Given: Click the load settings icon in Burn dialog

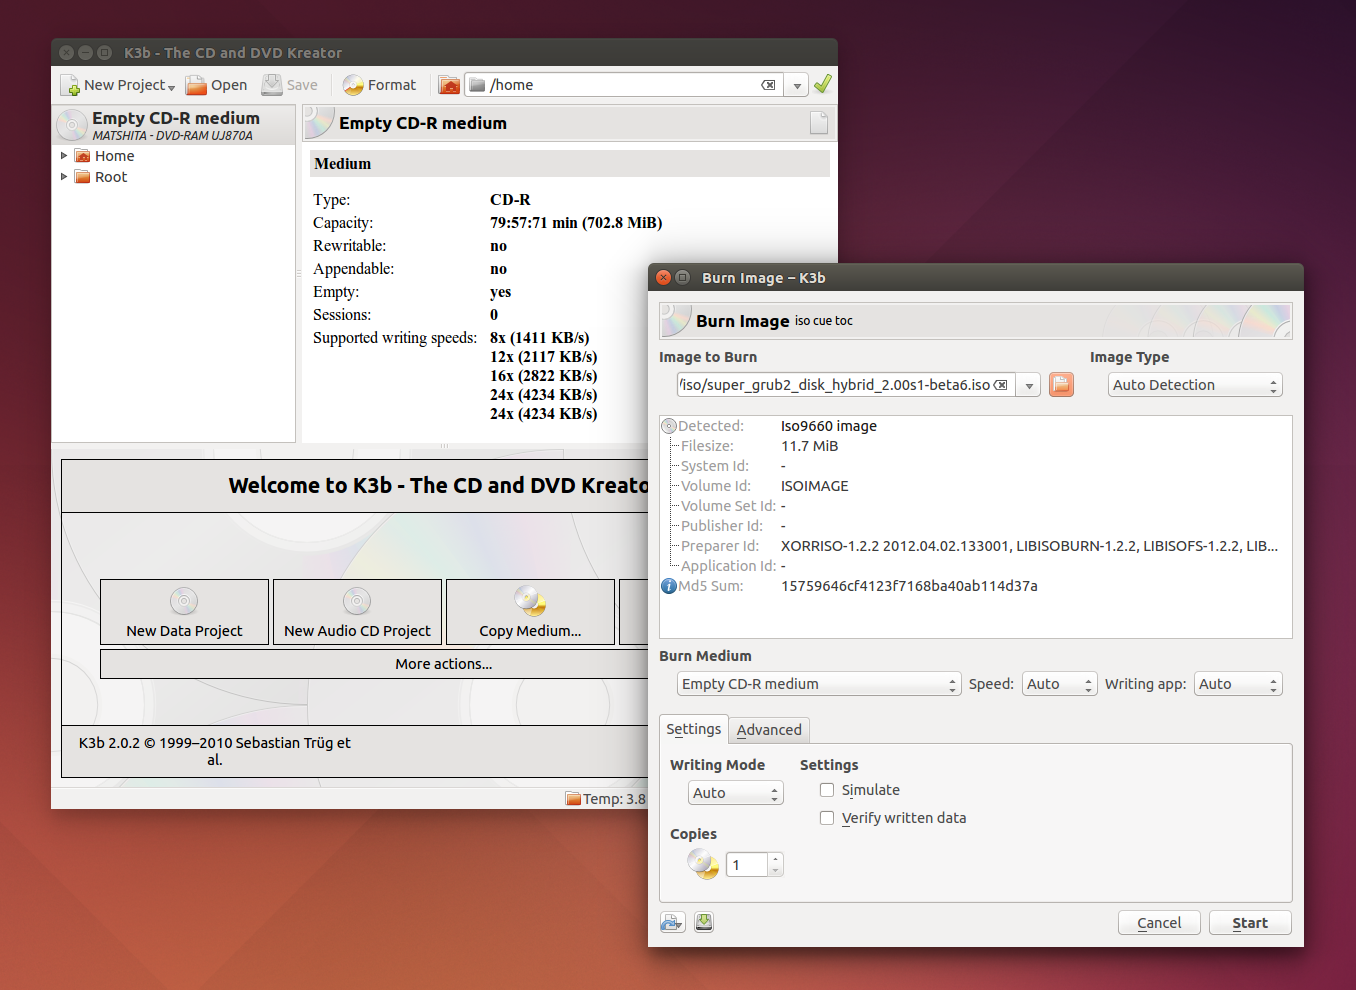Looking at the screenshot, I should tap(672, 922).
